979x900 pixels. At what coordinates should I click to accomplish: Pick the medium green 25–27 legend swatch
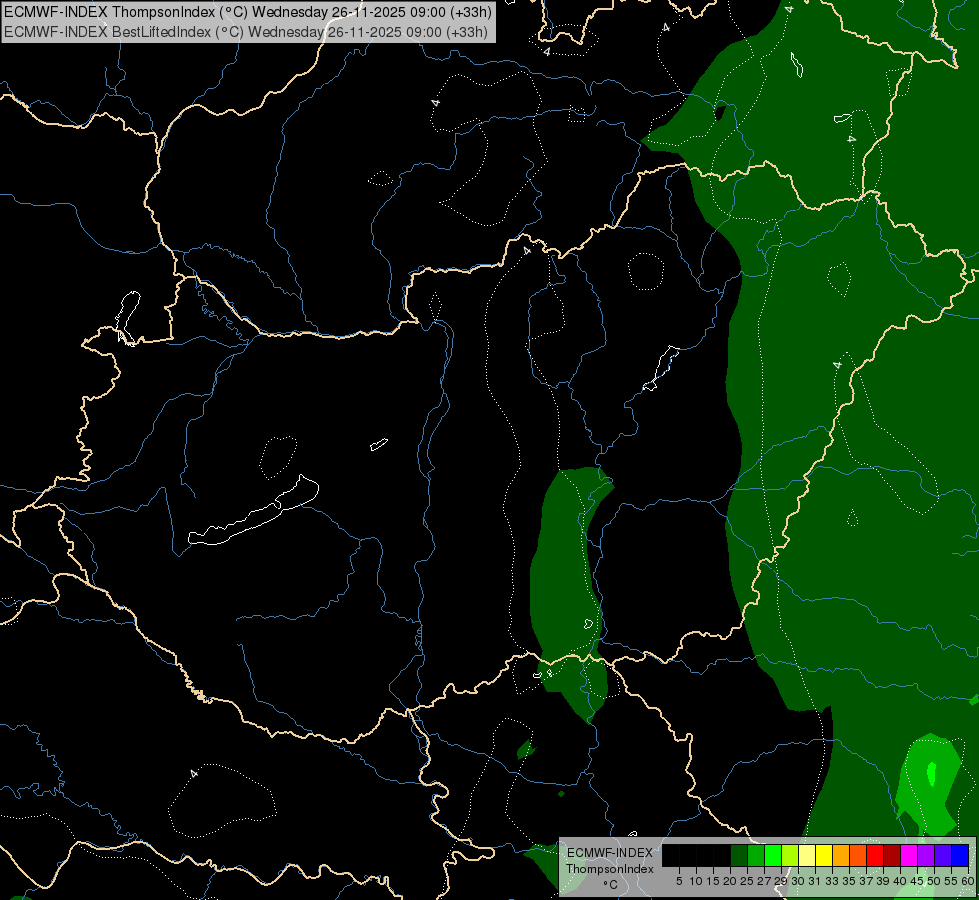(756, 855)
